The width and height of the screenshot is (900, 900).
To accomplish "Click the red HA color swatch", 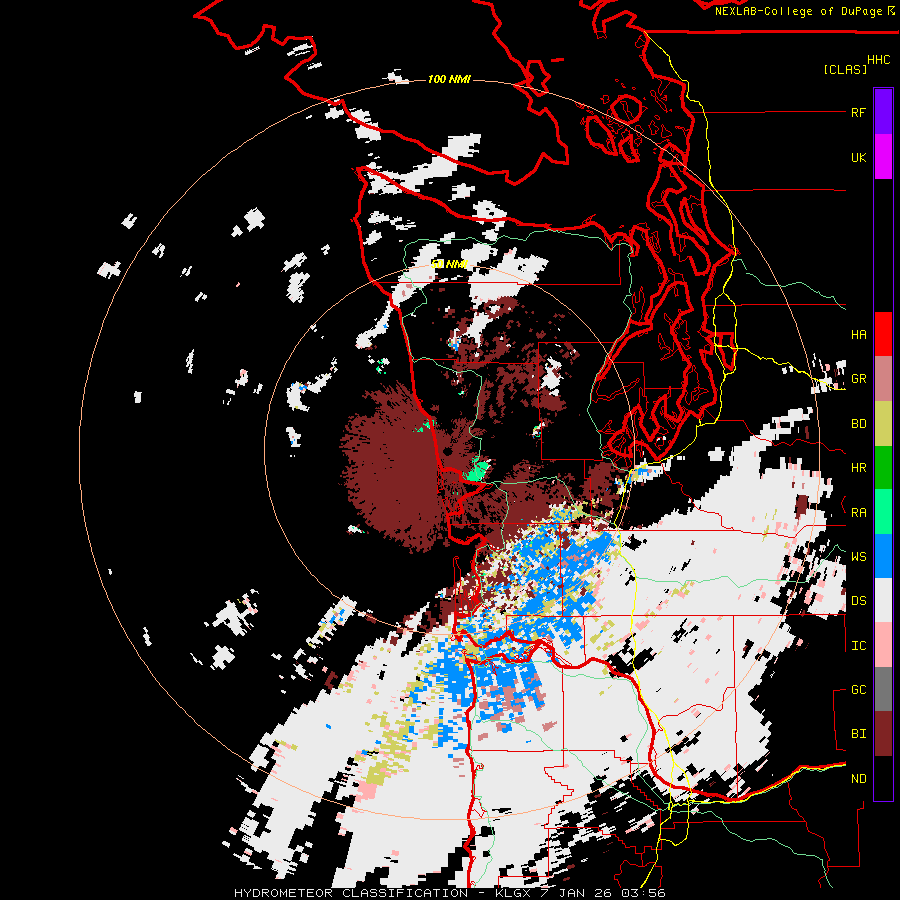I will (x=883, y=334).
